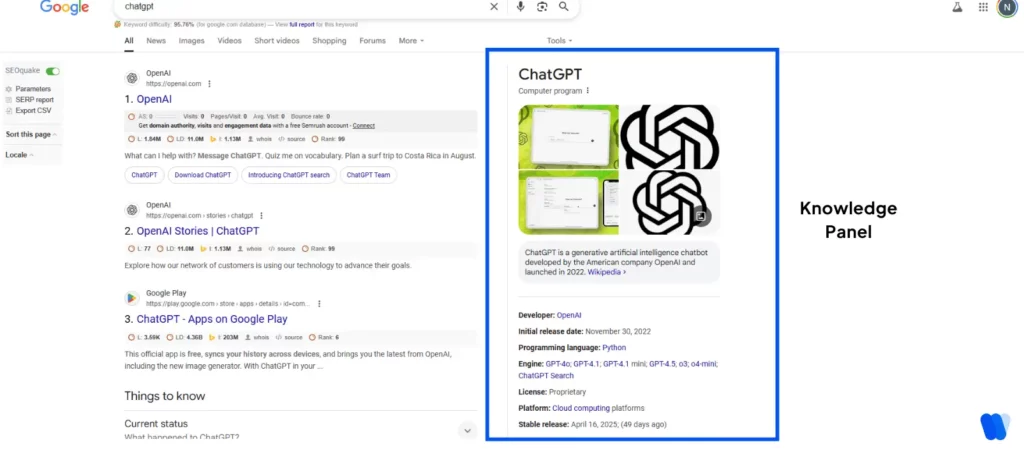This screenshot has width=1024, height=451.
Task: Click the GPT-4o engine link
Action: point(557,364)
